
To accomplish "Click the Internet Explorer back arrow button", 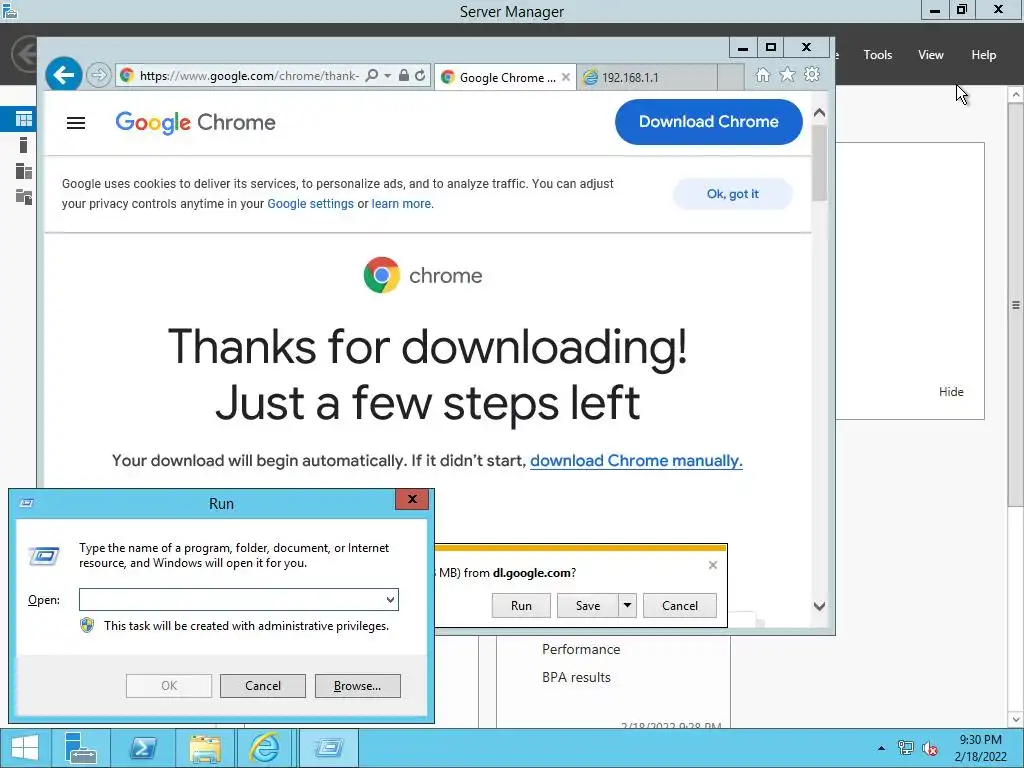I will [63, 75].
